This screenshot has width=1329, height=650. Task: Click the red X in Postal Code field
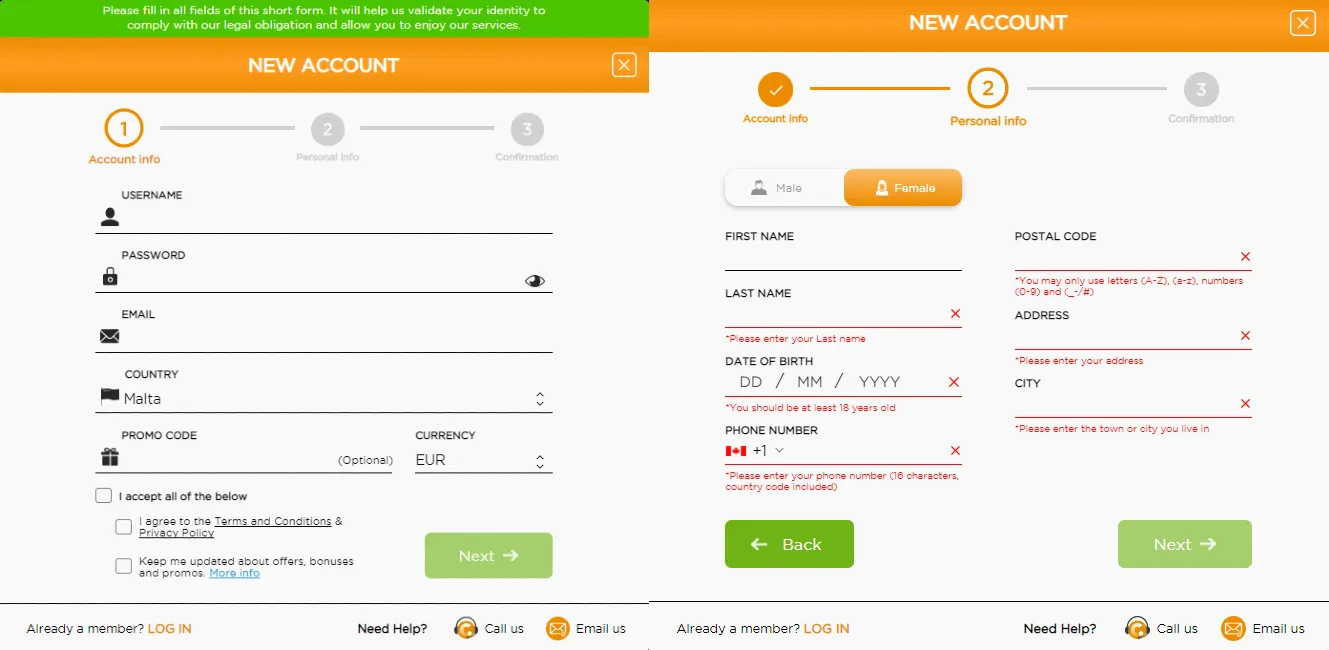[1245, 257]
